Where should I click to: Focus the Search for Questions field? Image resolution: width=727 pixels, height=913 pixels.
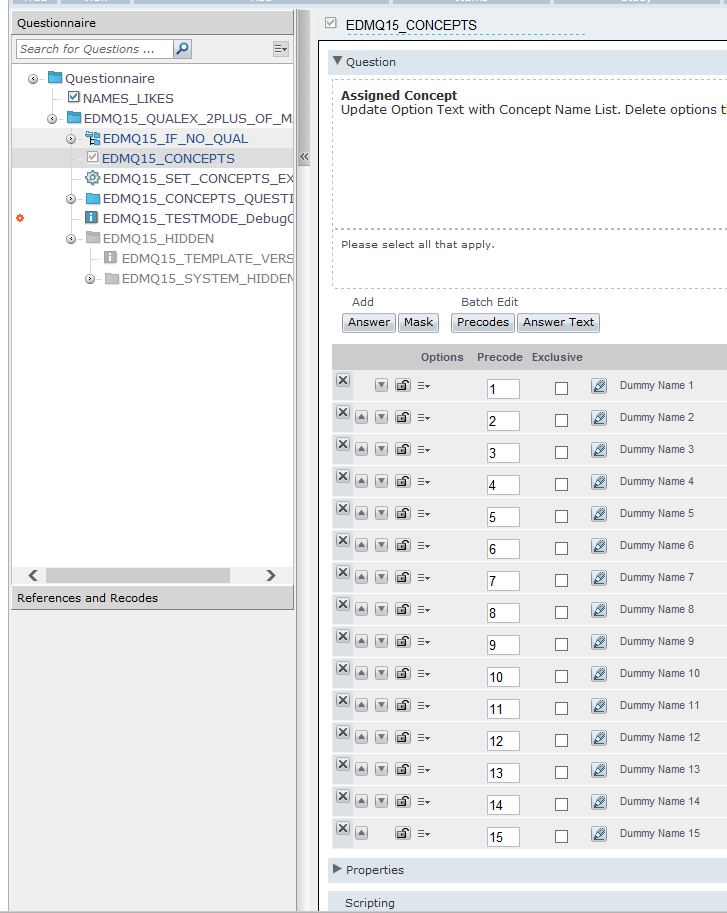click(x=95, y=49)
